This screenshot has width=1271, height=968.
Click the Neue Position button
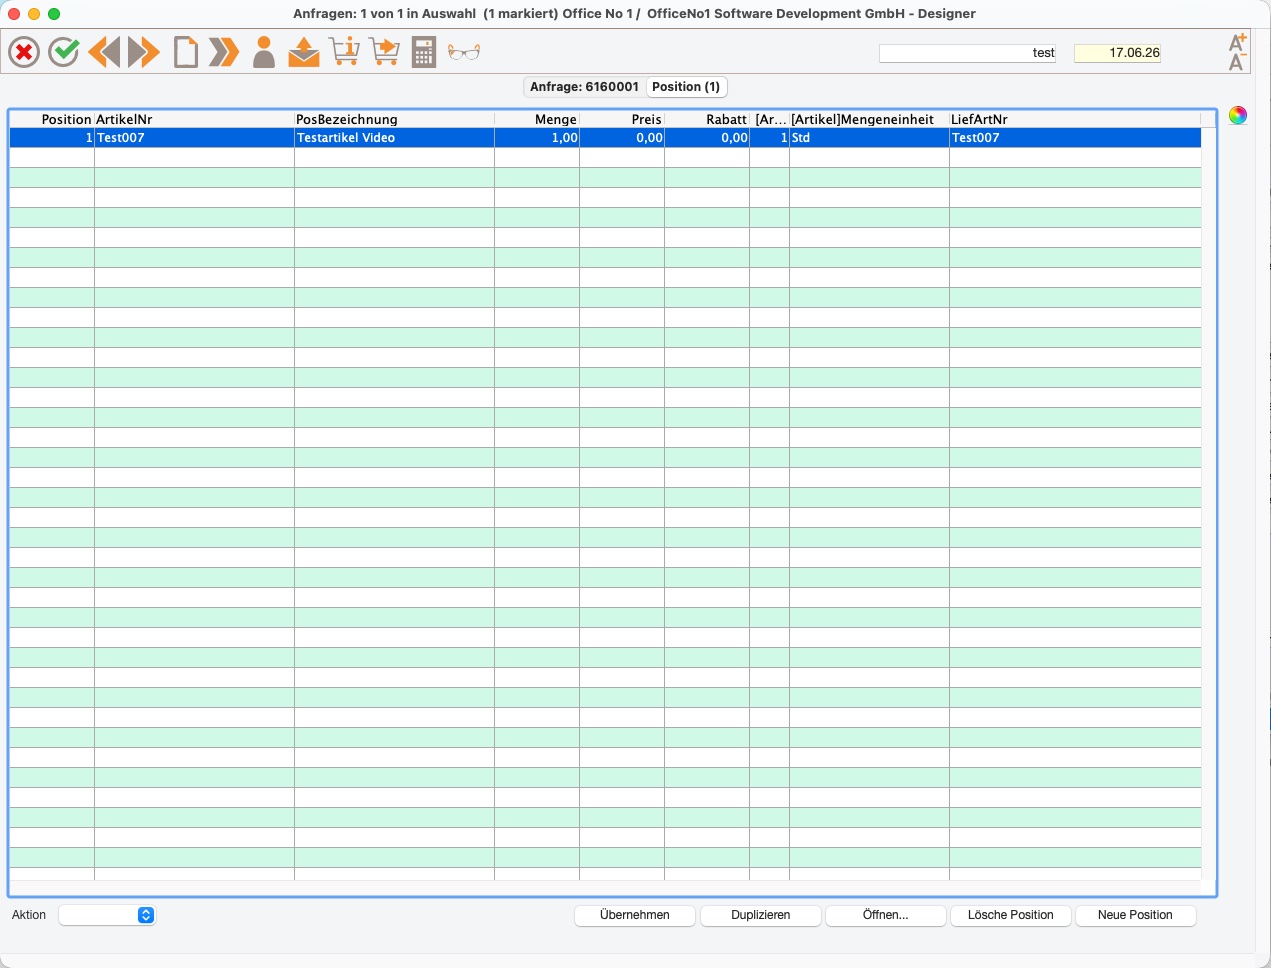(1135, 915)
